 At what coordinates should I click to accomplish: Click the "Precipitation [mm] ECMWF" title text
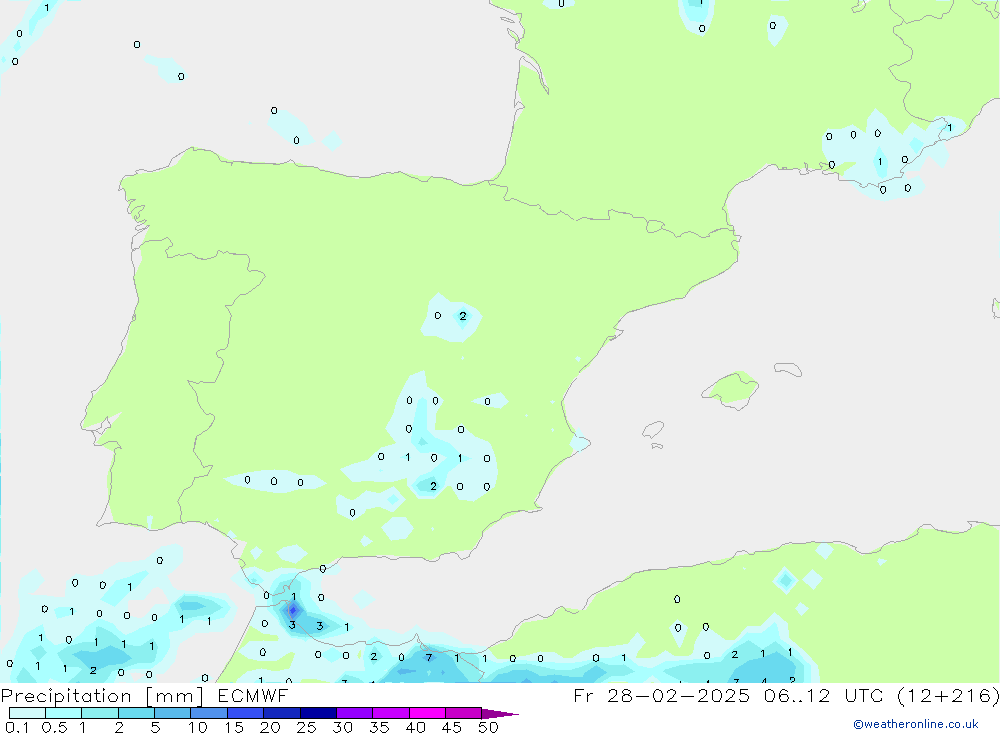[x=145, y=696]
